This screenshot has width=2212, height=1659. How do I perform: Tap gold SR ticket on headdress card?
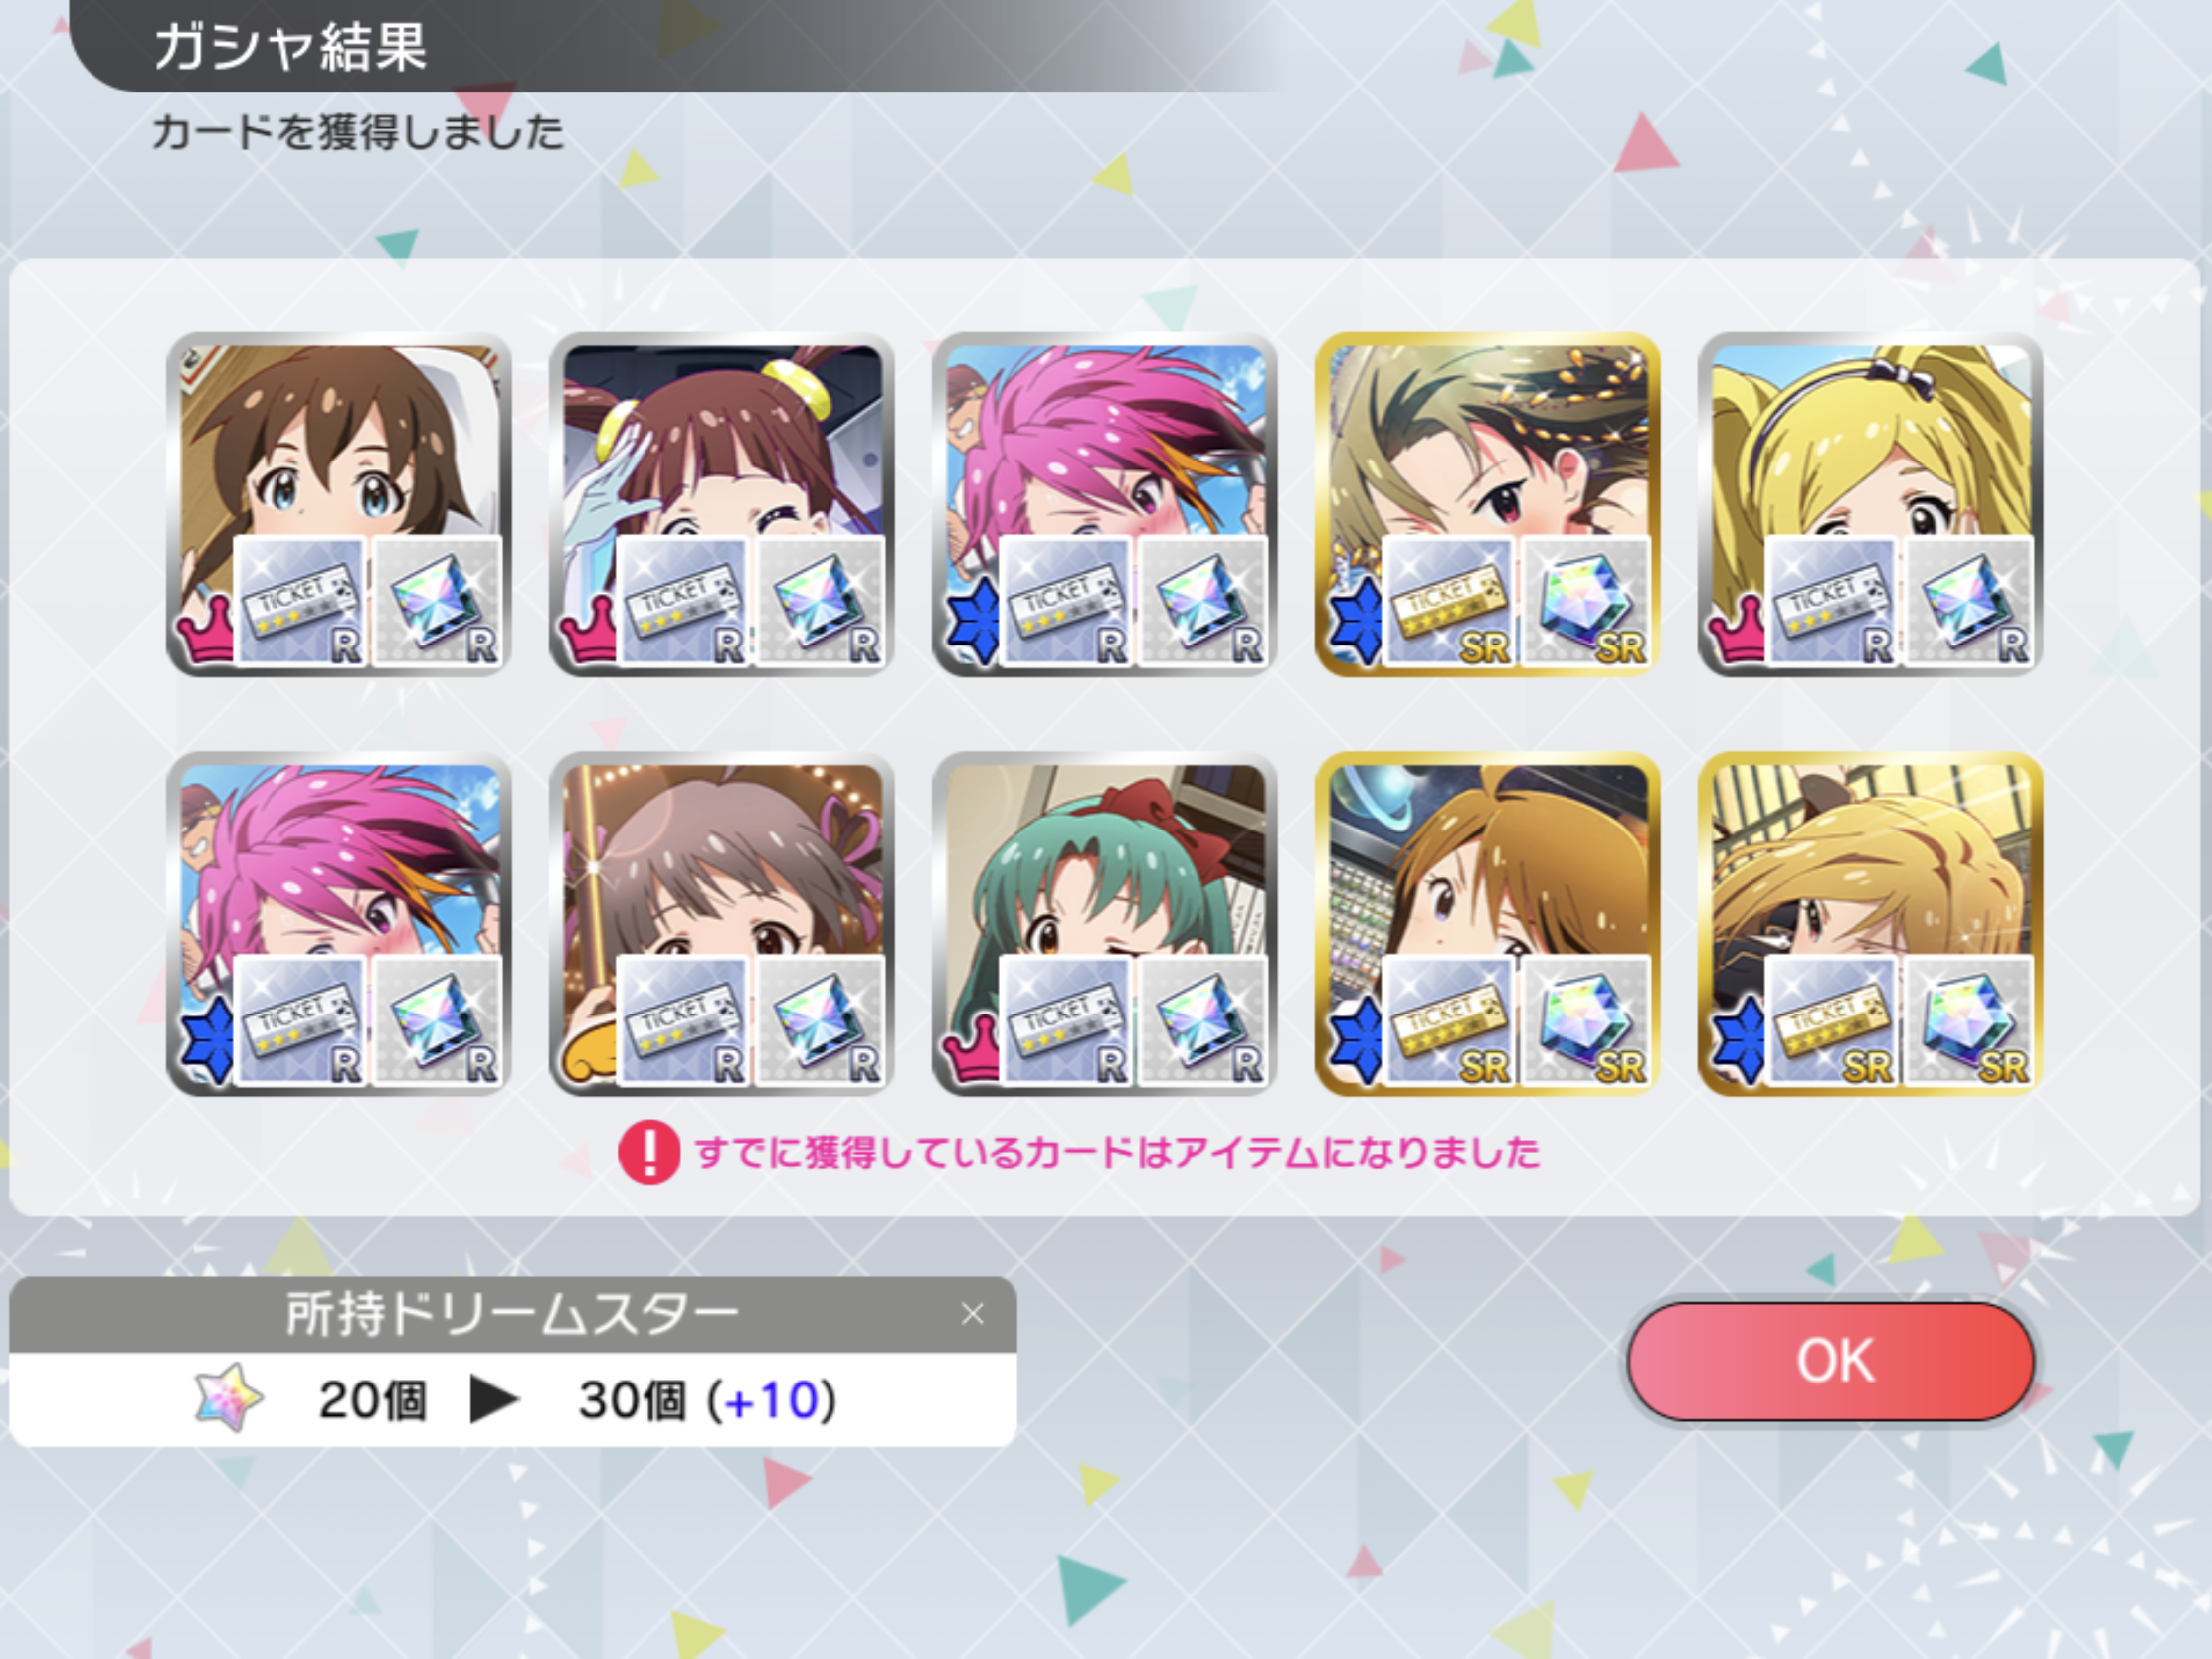pyautogui.click(x=1448, y=601)
